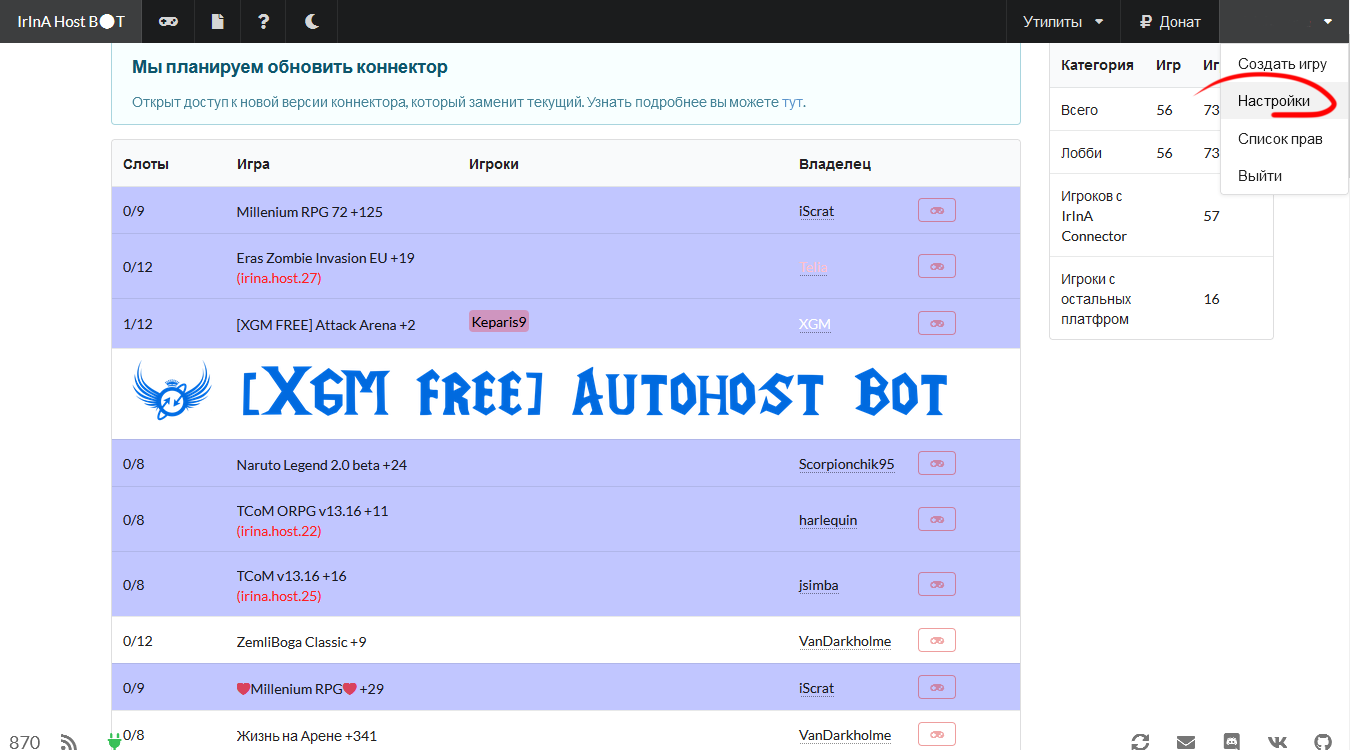
Task: Click the IrInA Host BOT brand logo
Action: [71, 21]
